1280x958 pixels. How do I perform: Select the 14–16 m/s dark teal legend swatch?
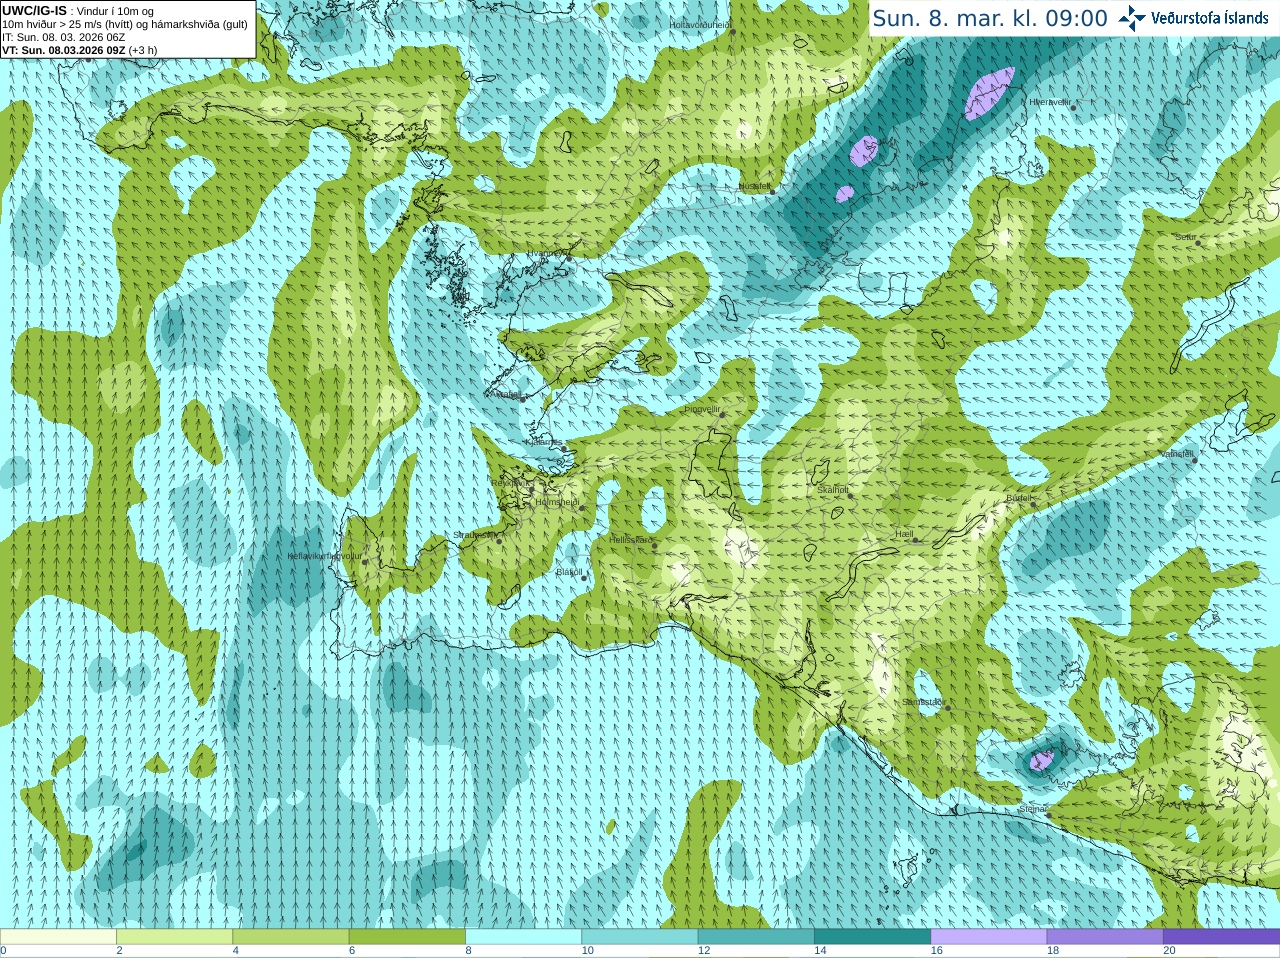coord(872,936)
